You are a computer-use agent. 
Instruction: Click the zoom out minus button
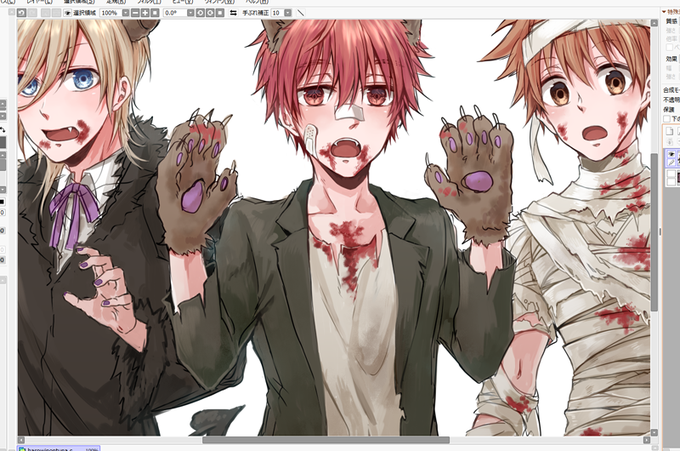click(135, 13)
